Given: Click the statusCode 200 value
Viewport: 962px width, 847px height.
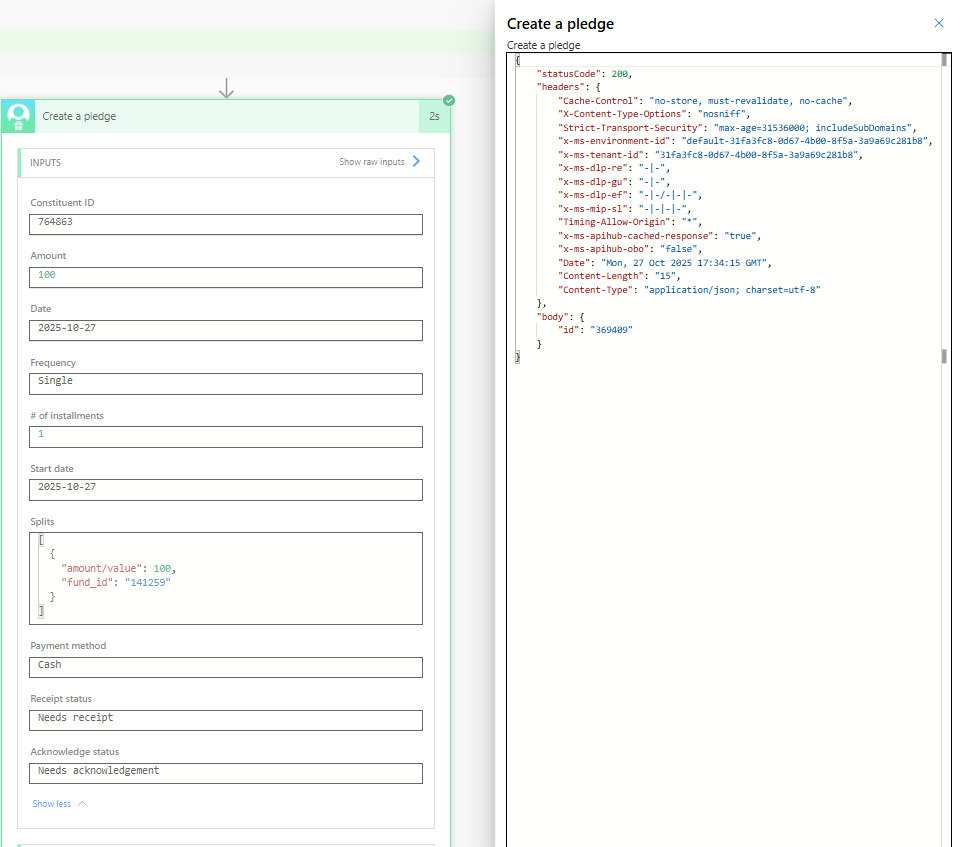Looking at the screenshot, I should click(x=620, y=74).
